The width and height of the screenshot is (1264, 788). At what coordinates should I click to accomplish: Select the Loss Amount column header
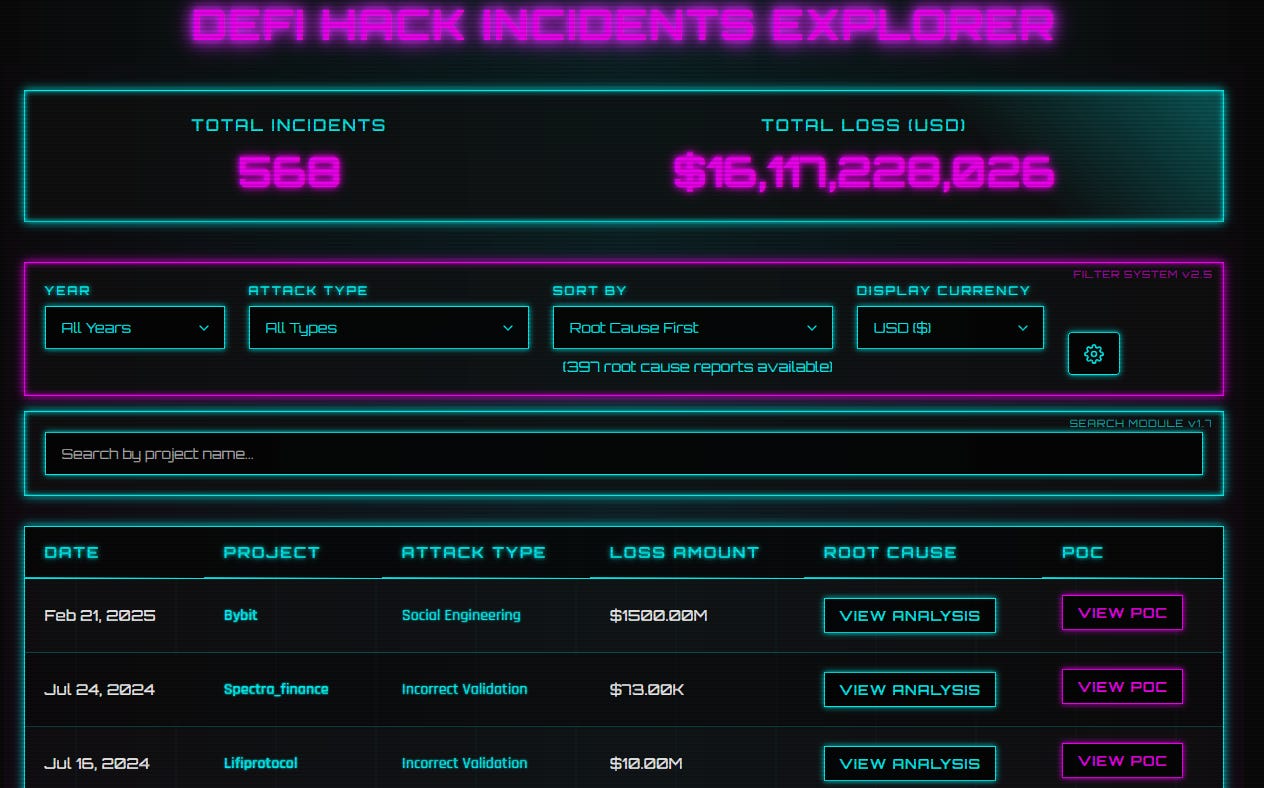click(x=684, y=552)
